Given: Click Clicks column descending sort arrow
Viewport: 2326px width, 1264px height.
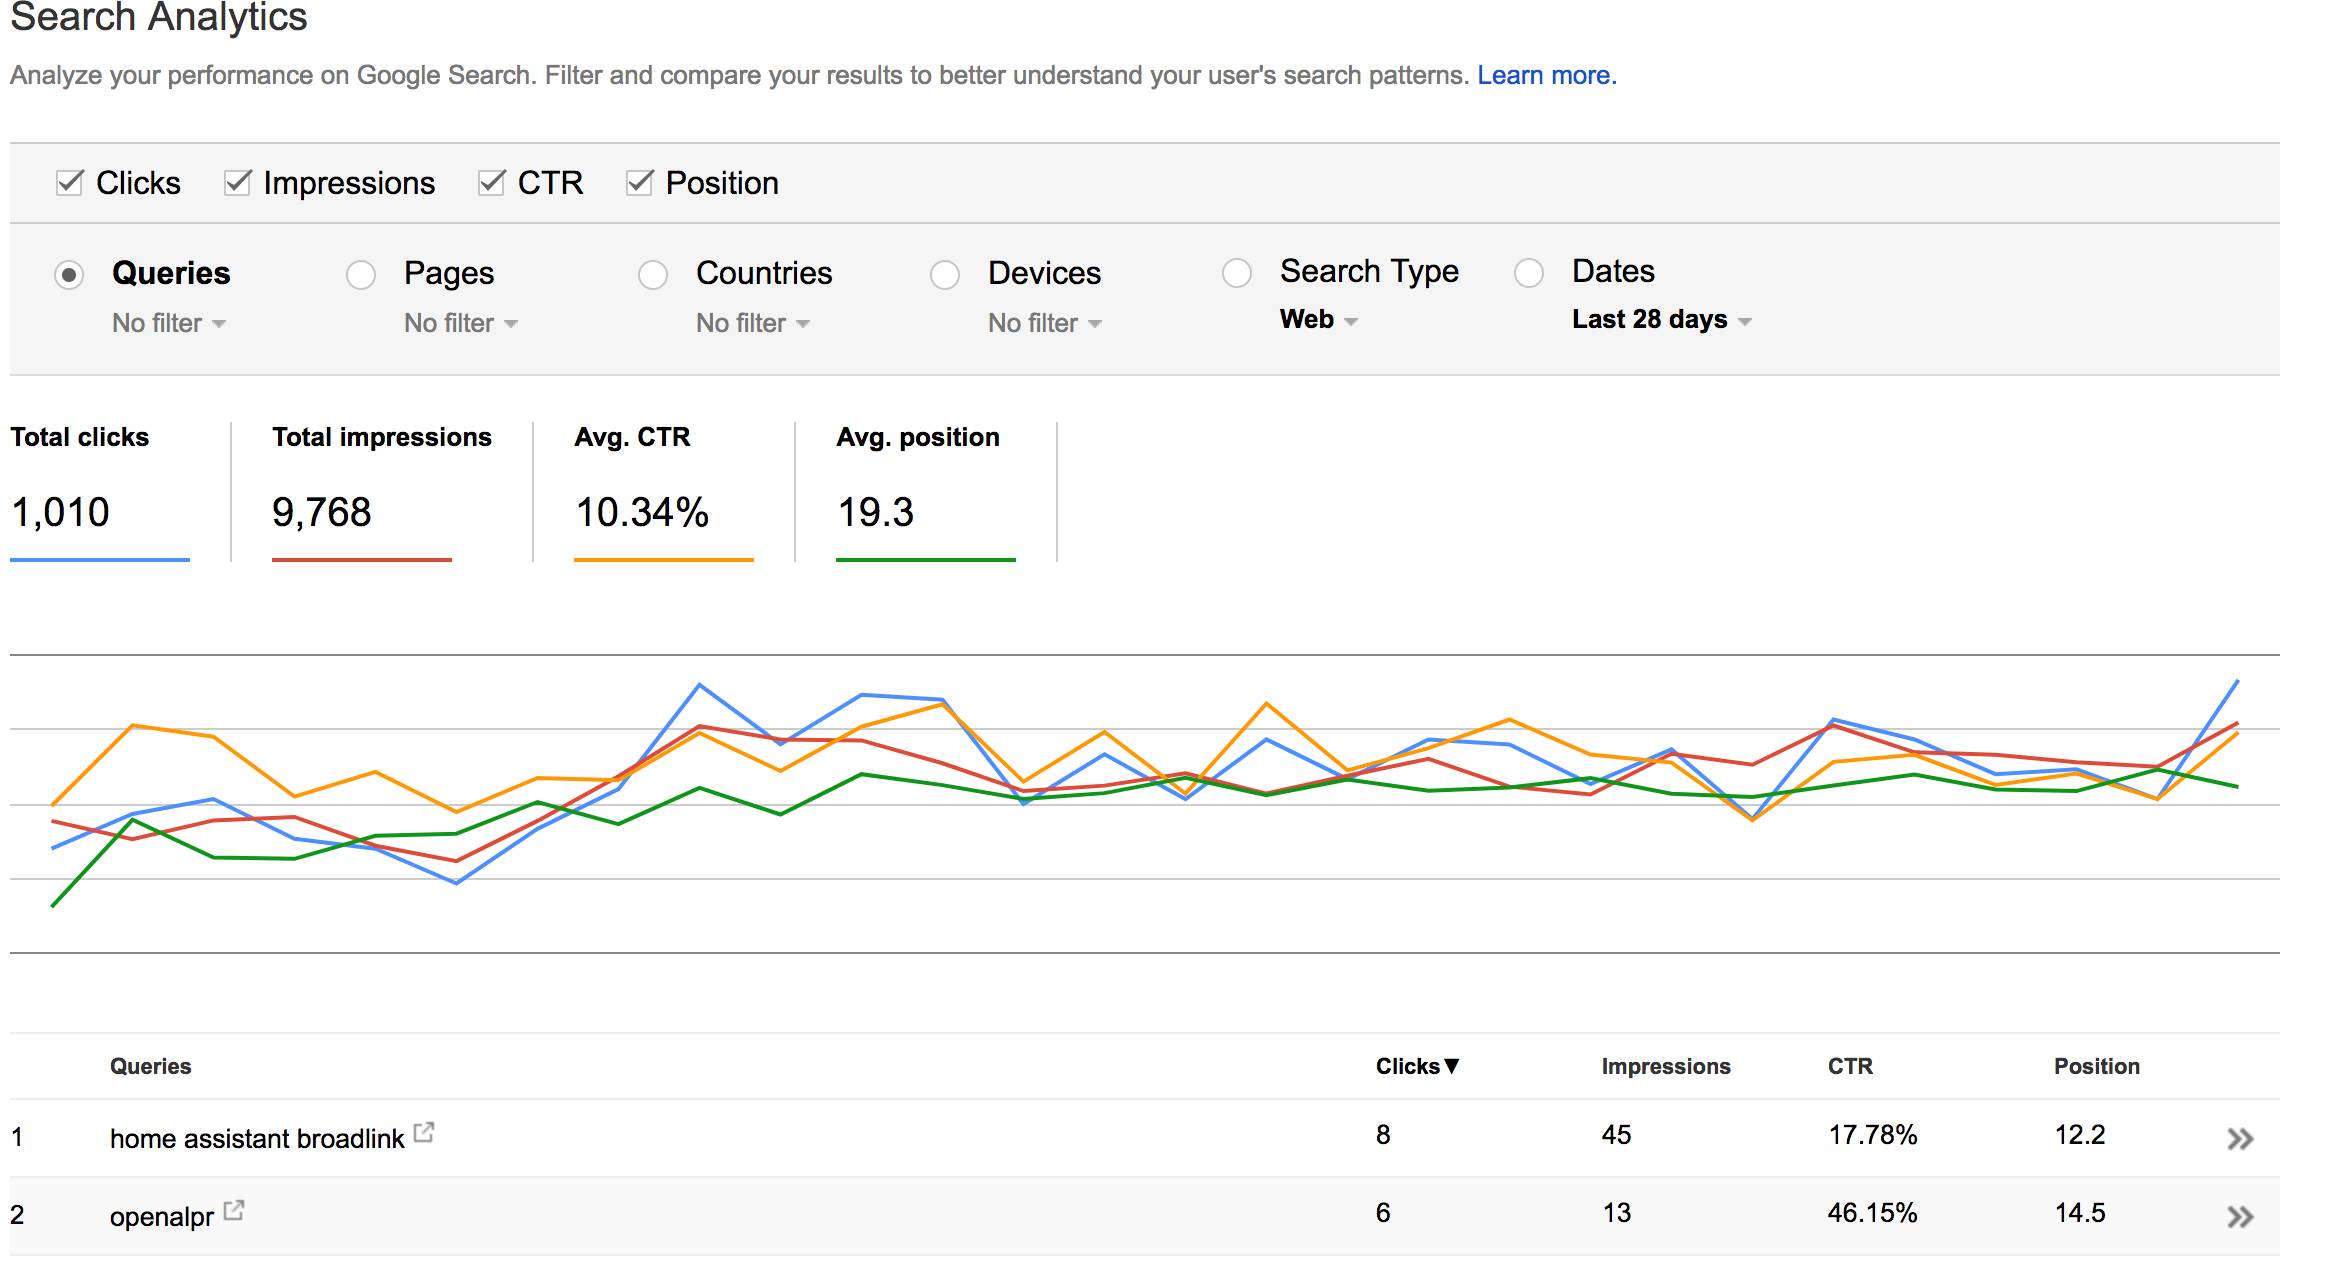Looking at the screenshot, I should (x=1452, y=1066).
